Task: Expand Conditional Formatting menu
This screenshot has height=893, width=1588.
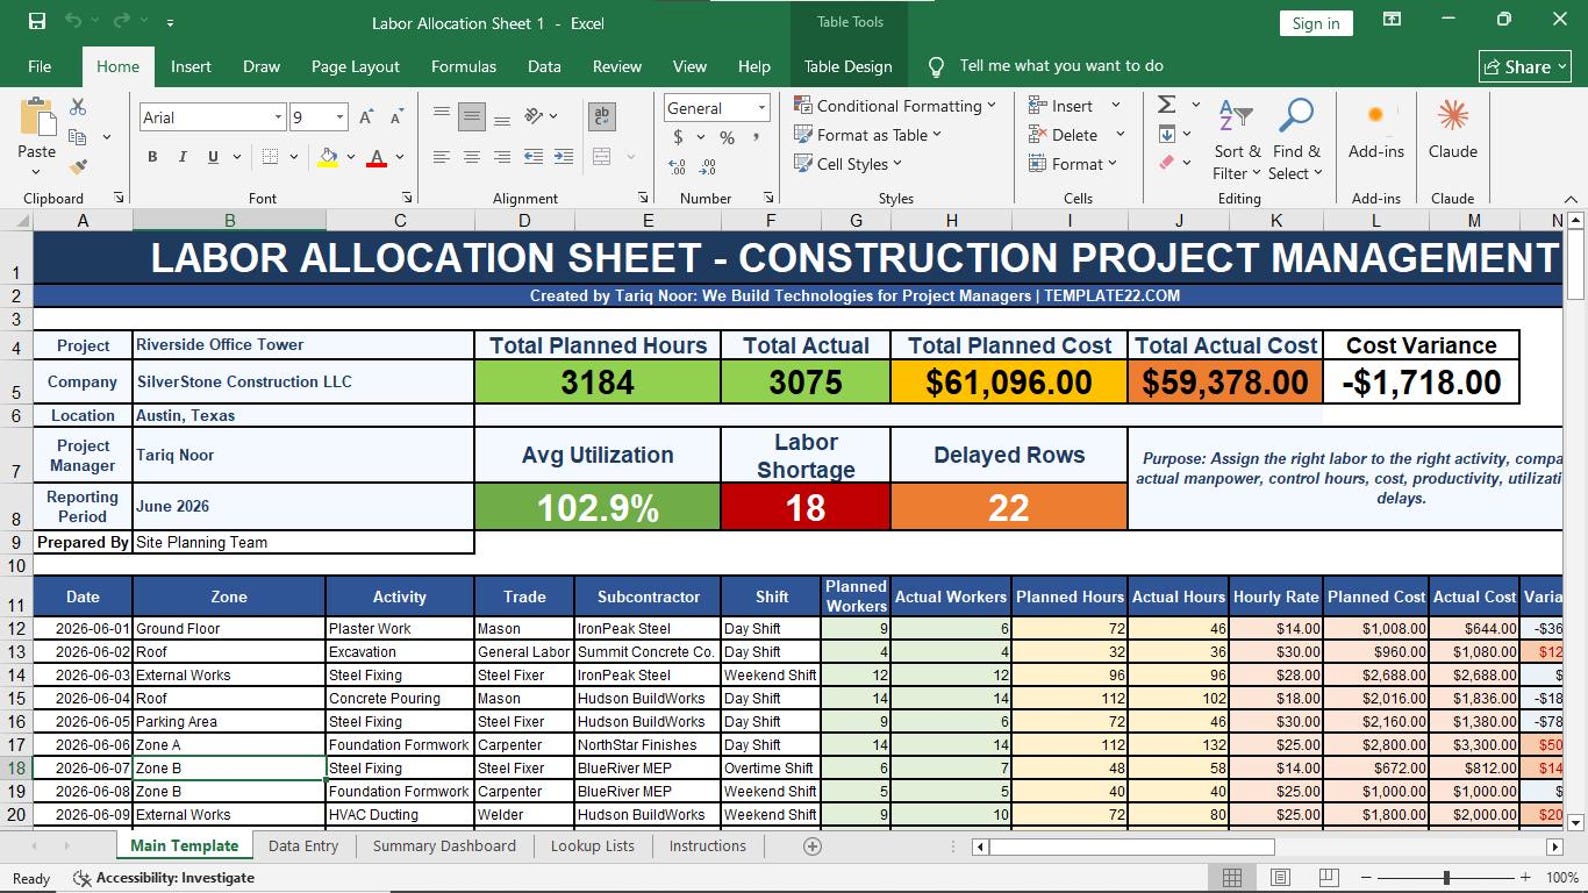Action: (x=895, y=105)
